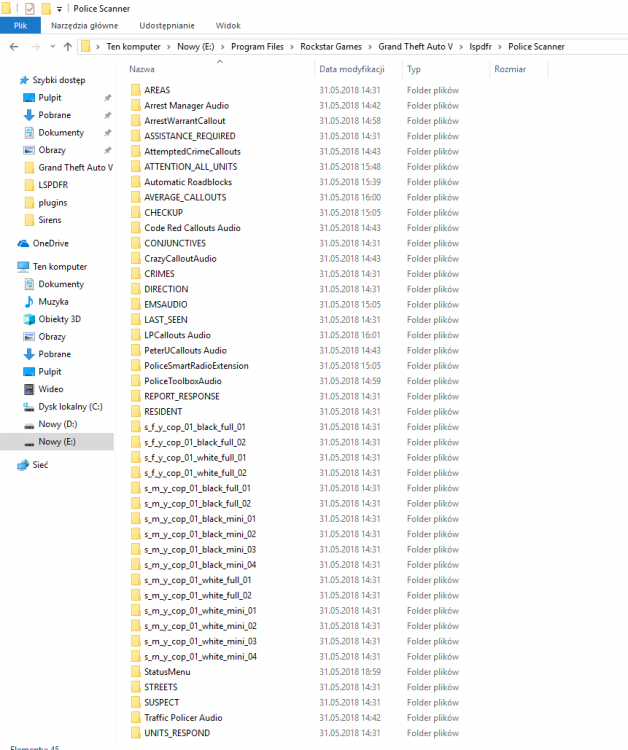Open recent locations dropdown arrow
The image size is (628, 750).
[53, 46]
